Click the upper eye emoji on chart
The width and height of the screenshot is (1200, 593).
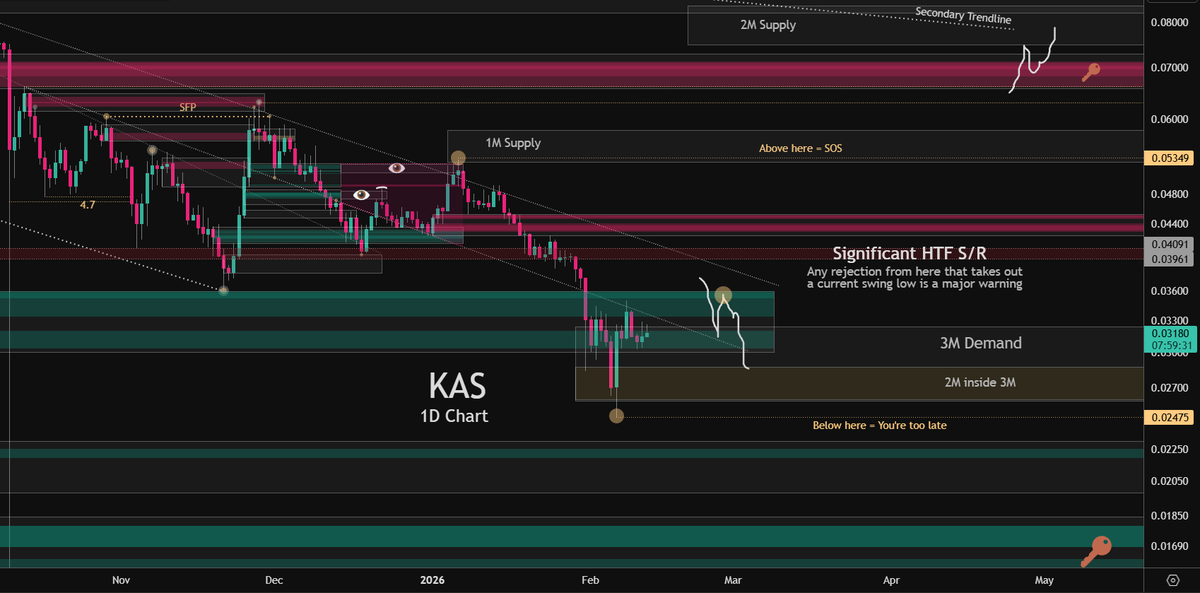coord(397,168)
